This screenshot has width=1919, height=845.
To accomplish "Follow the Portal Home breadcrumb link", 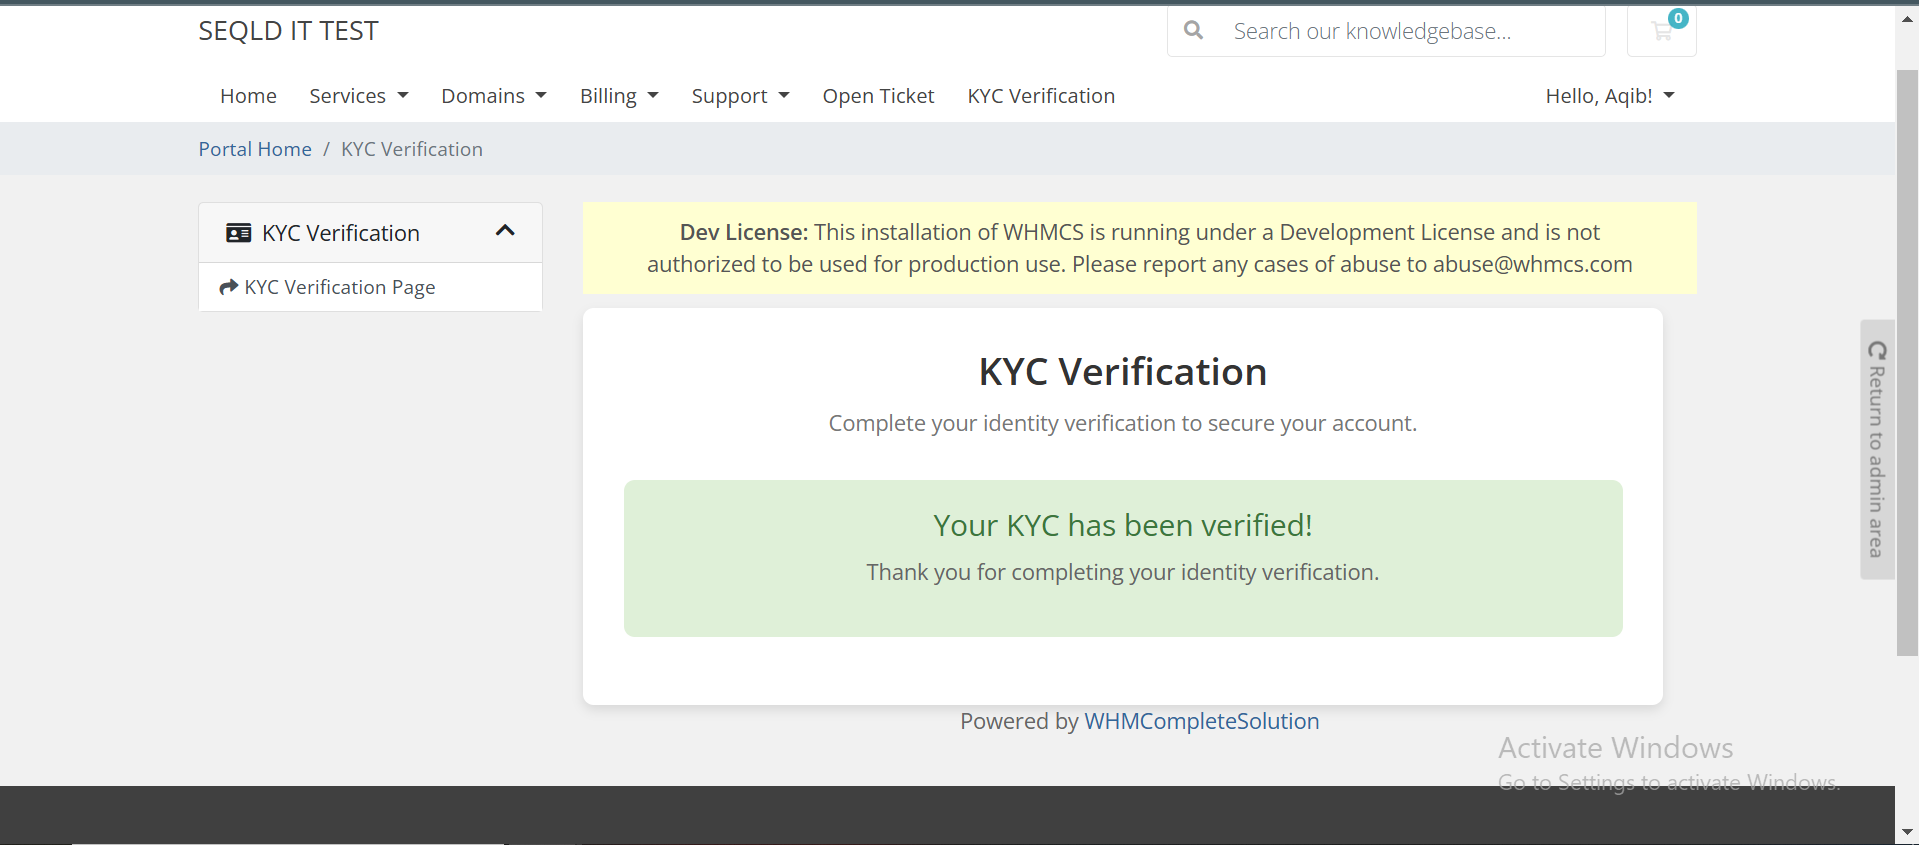I will tap(255, 149).
